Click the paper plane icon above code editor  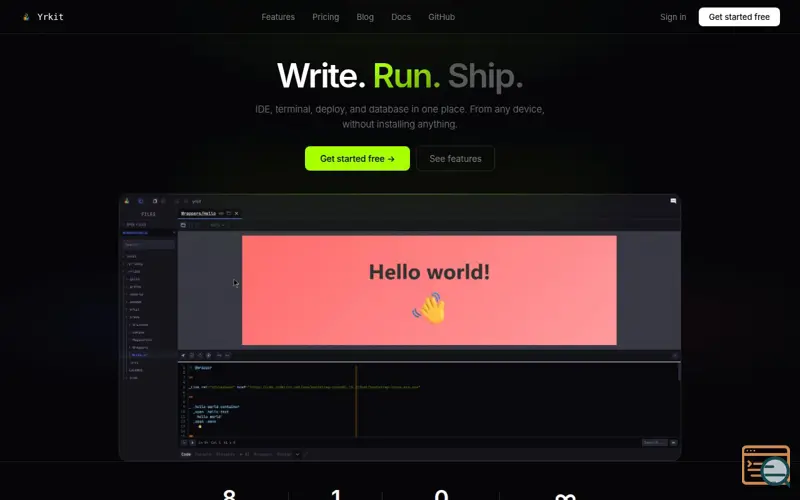pos(183,356)
